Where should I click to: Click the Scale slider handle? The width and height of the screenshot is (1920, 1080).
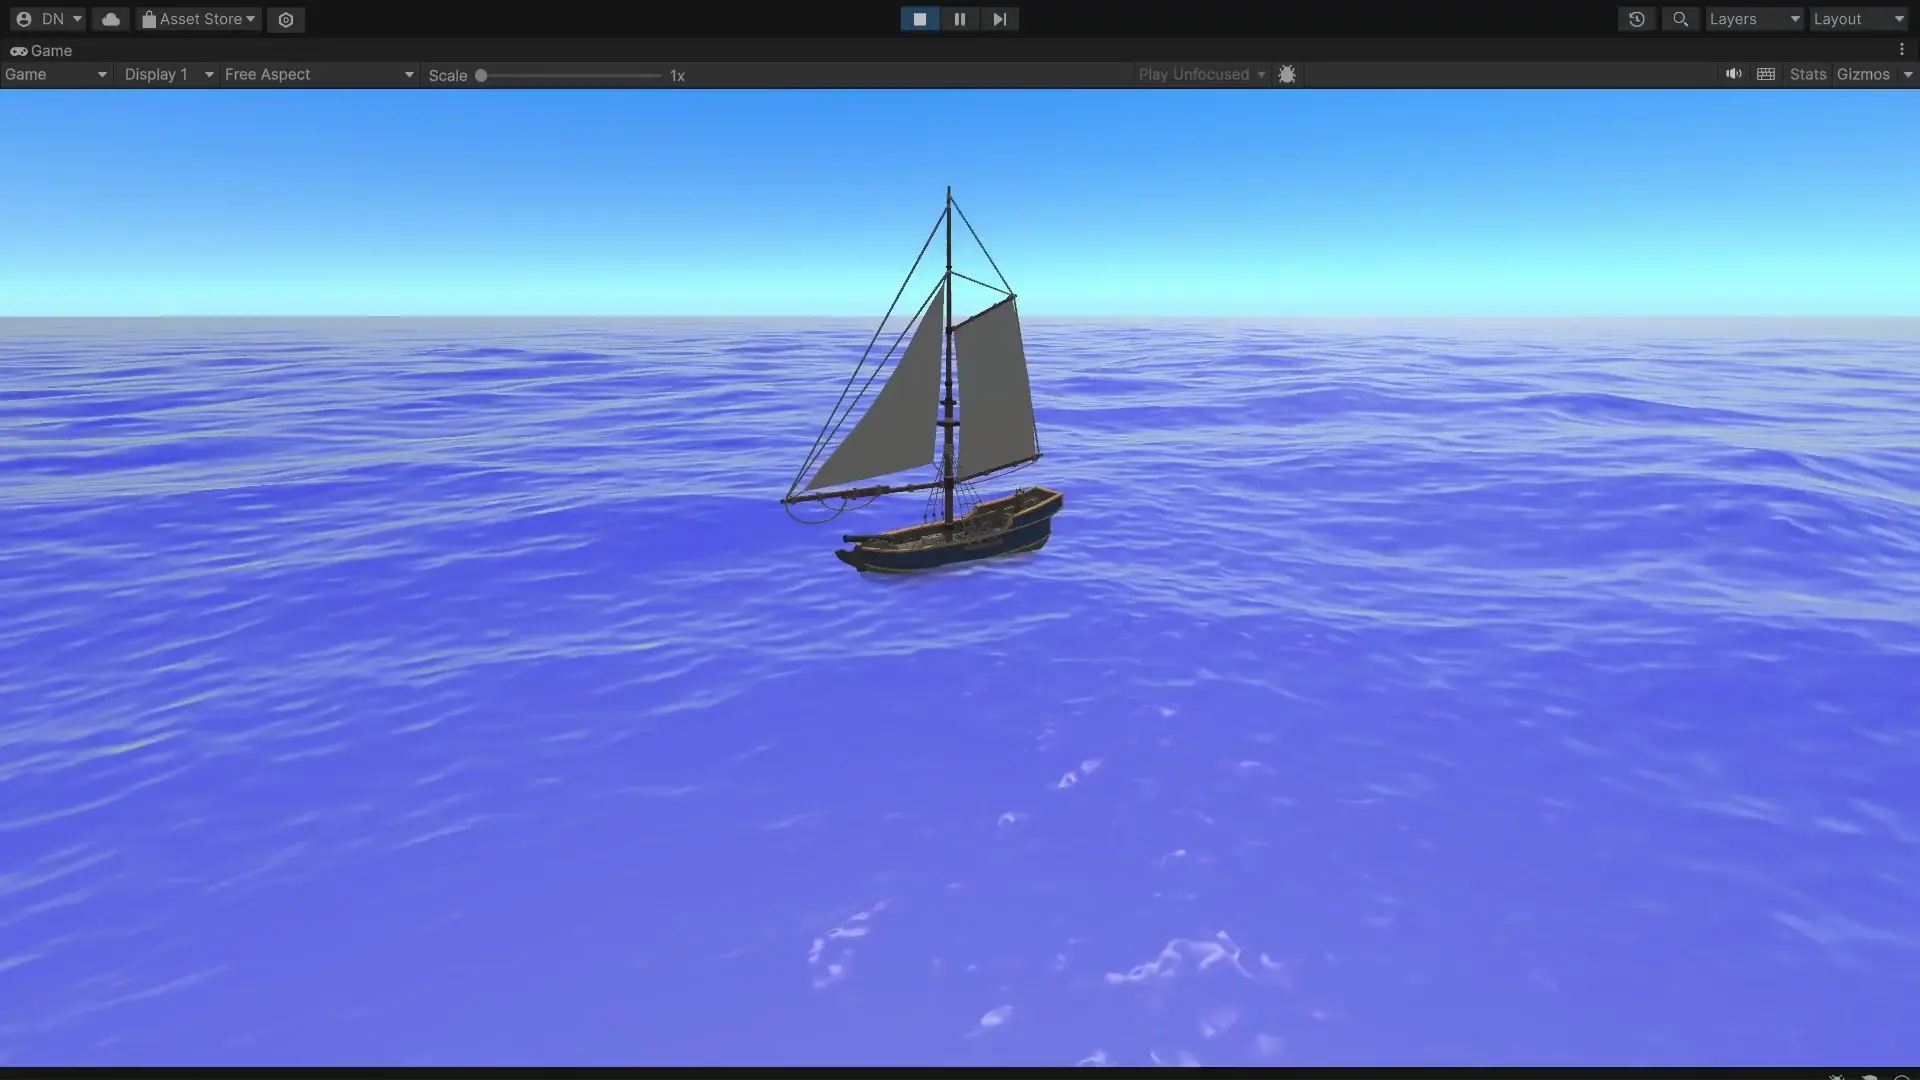481,75
